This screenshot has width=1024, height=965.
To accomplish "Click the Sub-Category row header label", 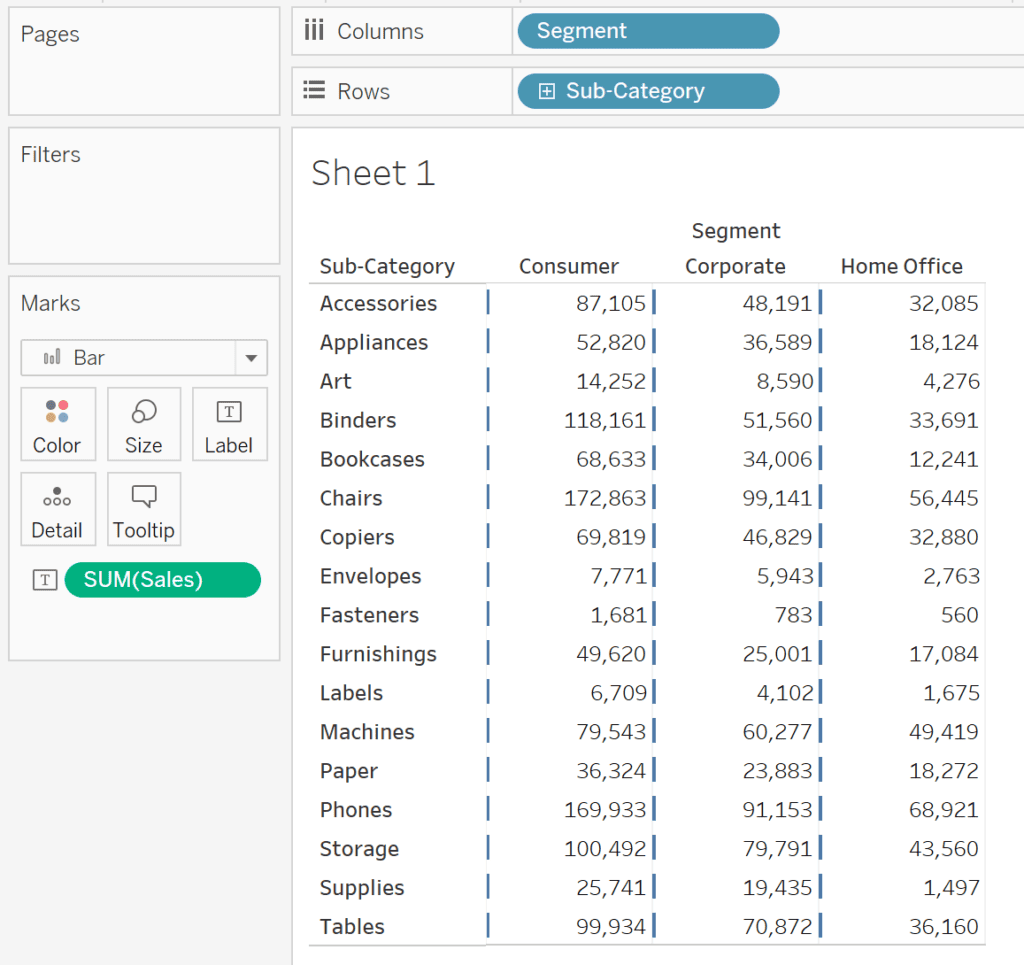I will tap(386, 266).
